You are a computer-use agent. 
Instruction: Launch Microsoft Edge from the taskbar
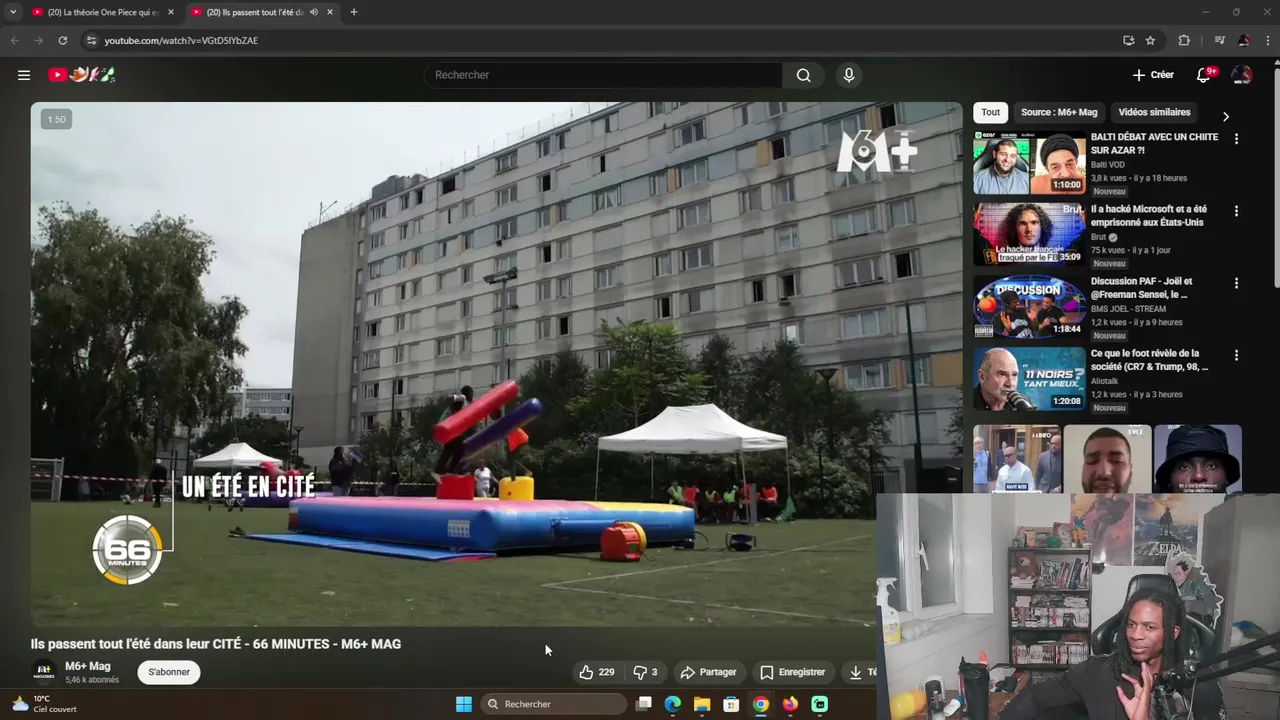[x=673, y=704]
